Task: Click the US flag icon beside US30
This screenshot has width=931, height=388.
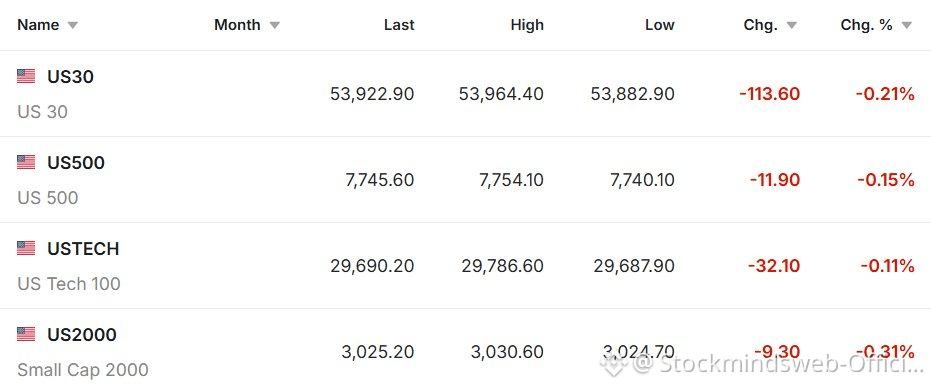Action: 26,76
